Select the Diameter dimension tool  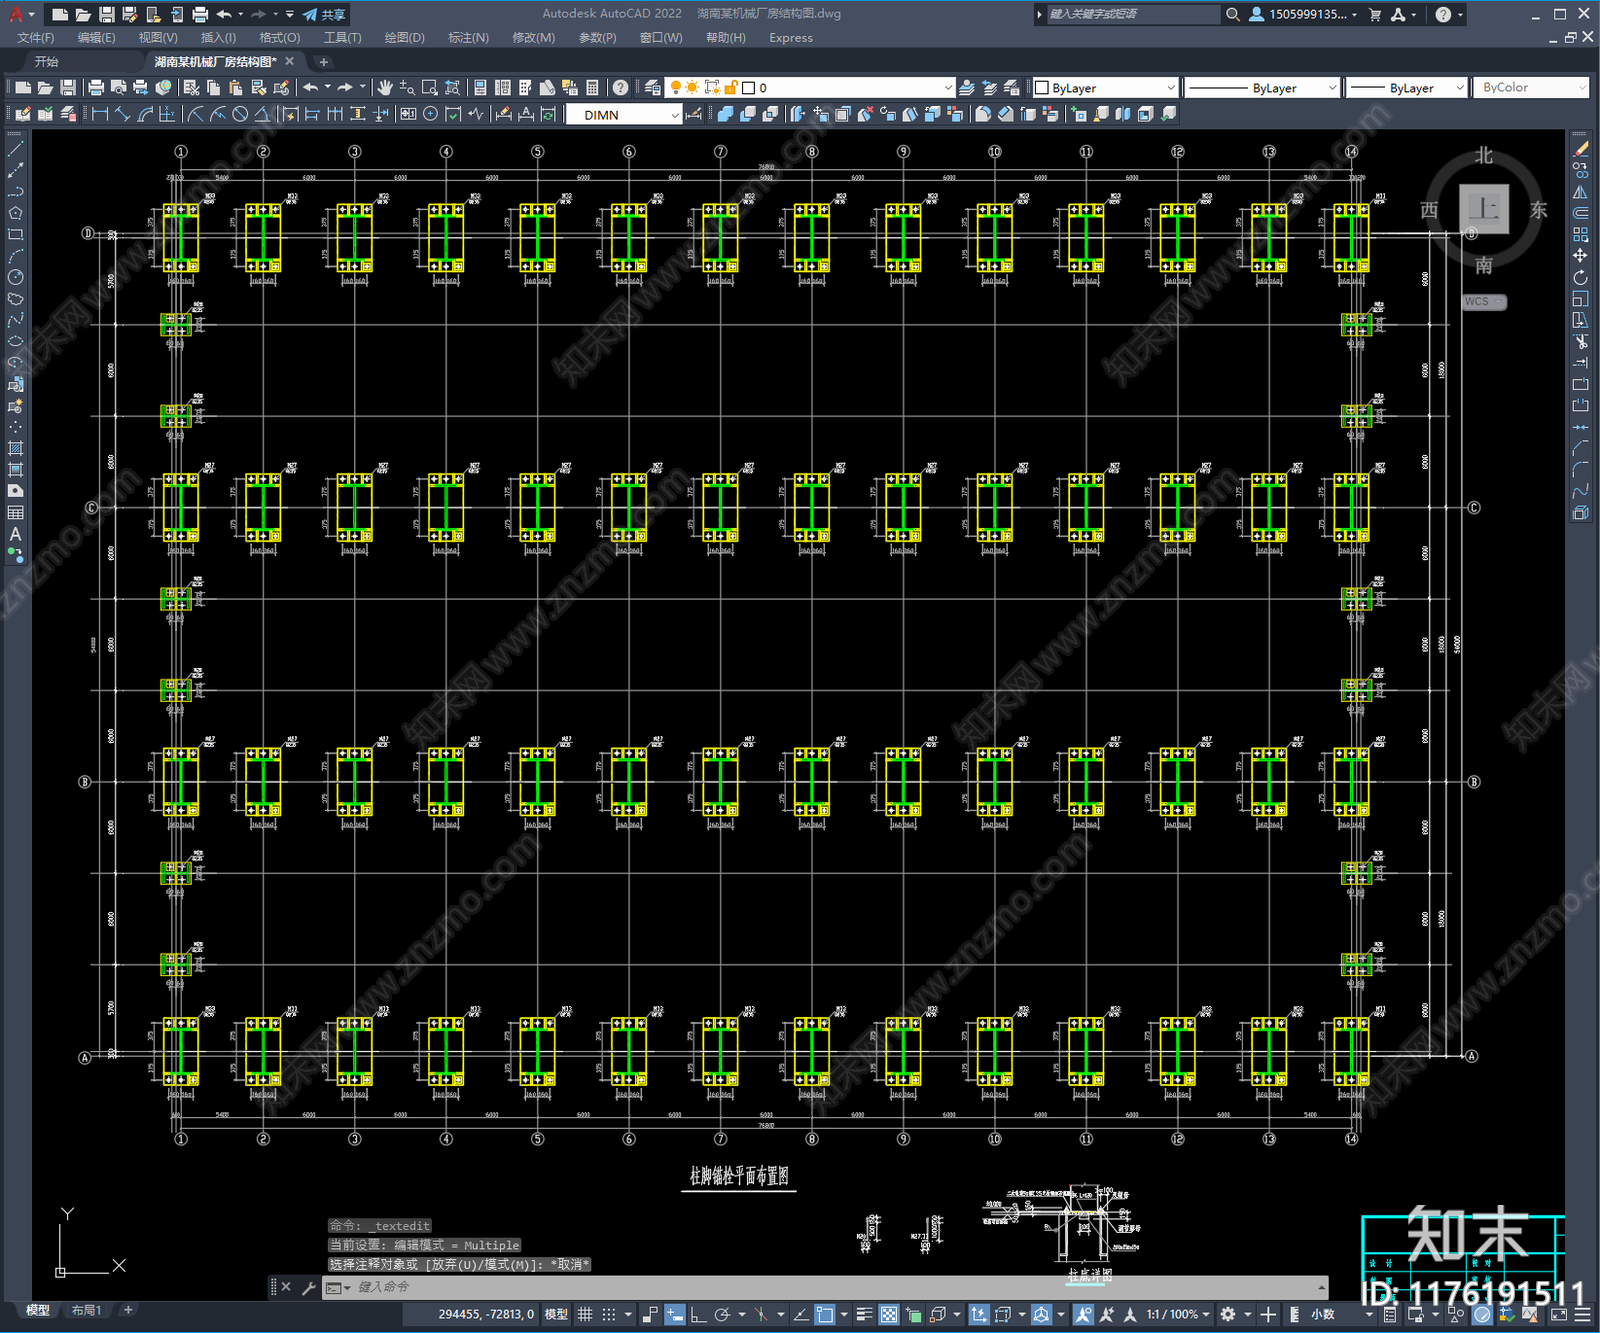[x=240, y=114]
